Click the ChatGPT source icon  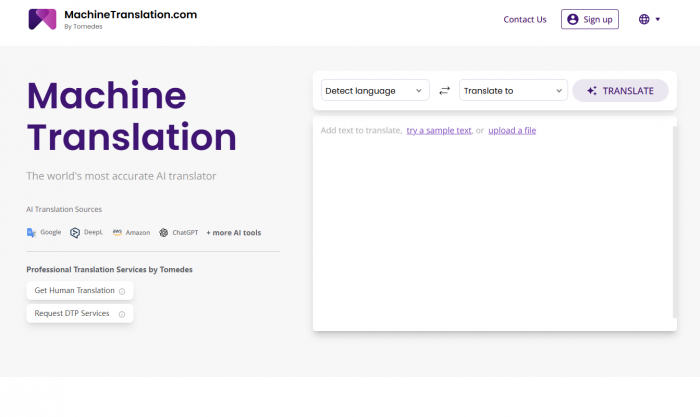coord(164,233)
